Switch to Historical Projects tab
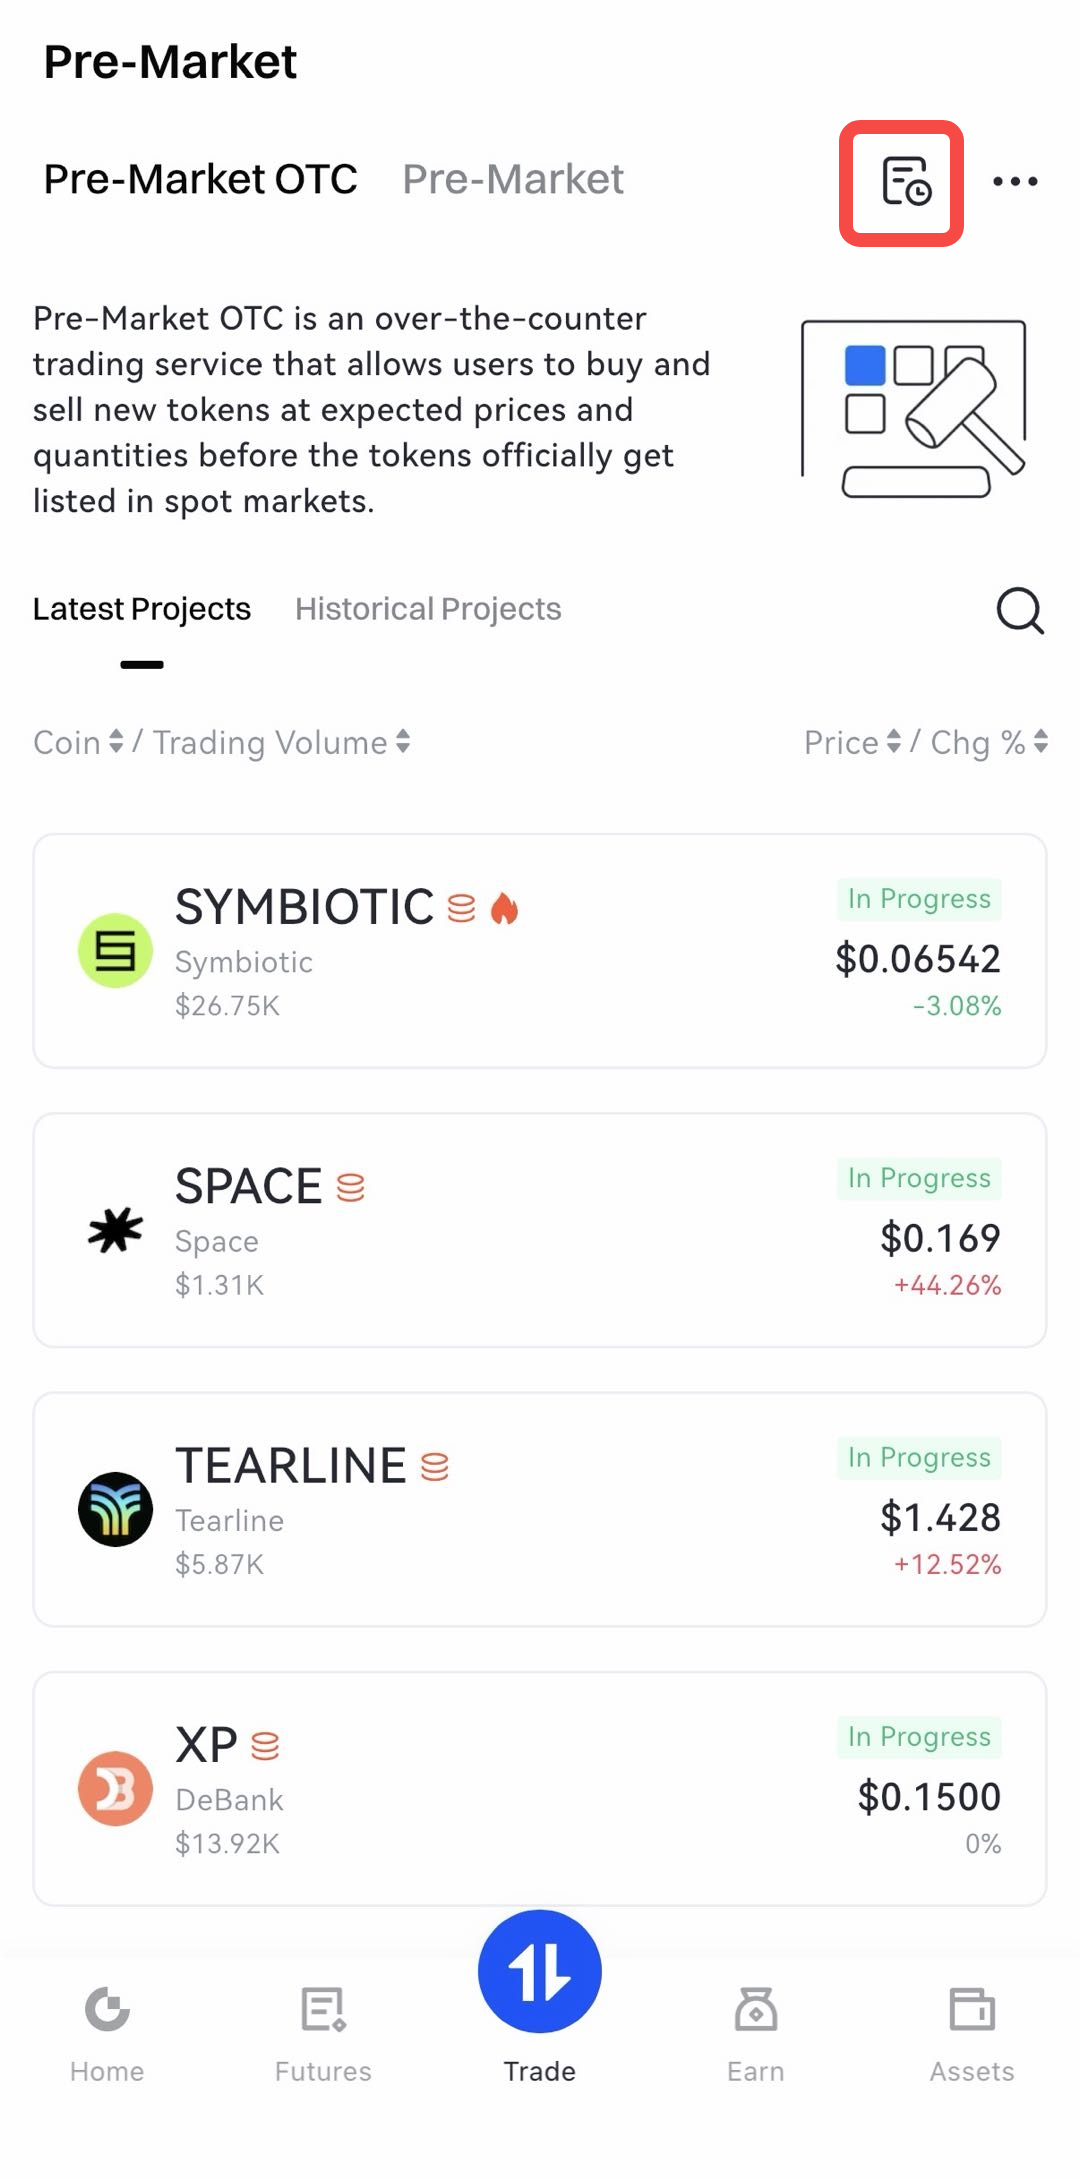Image resolution: width=1080 pixels, height=2181 pixels. [x=428, y=609]
